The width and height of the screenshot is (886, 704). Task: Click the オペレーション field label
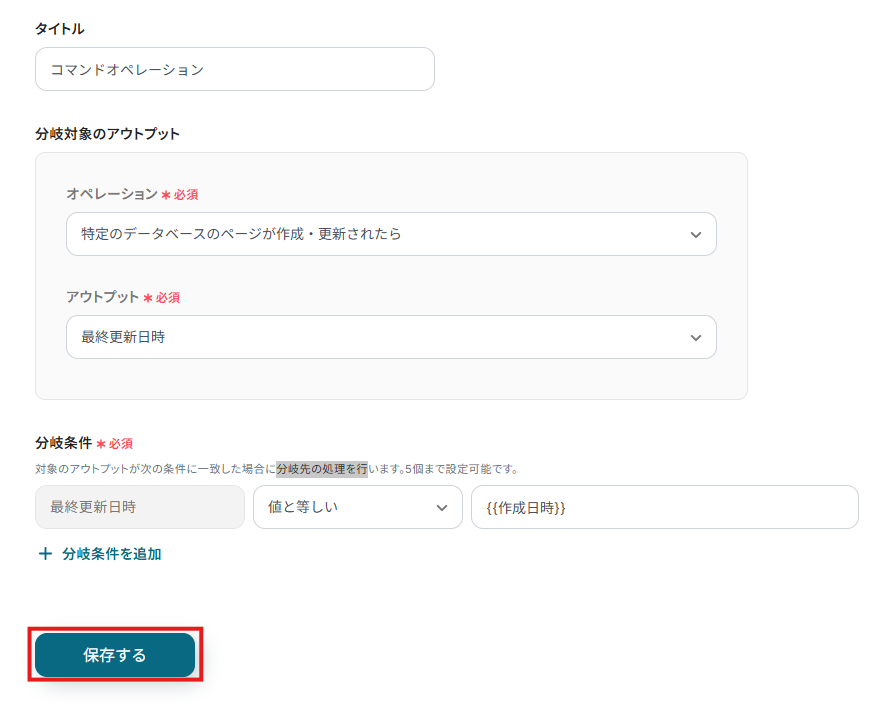pyautogui.click(x=112, y=194)
